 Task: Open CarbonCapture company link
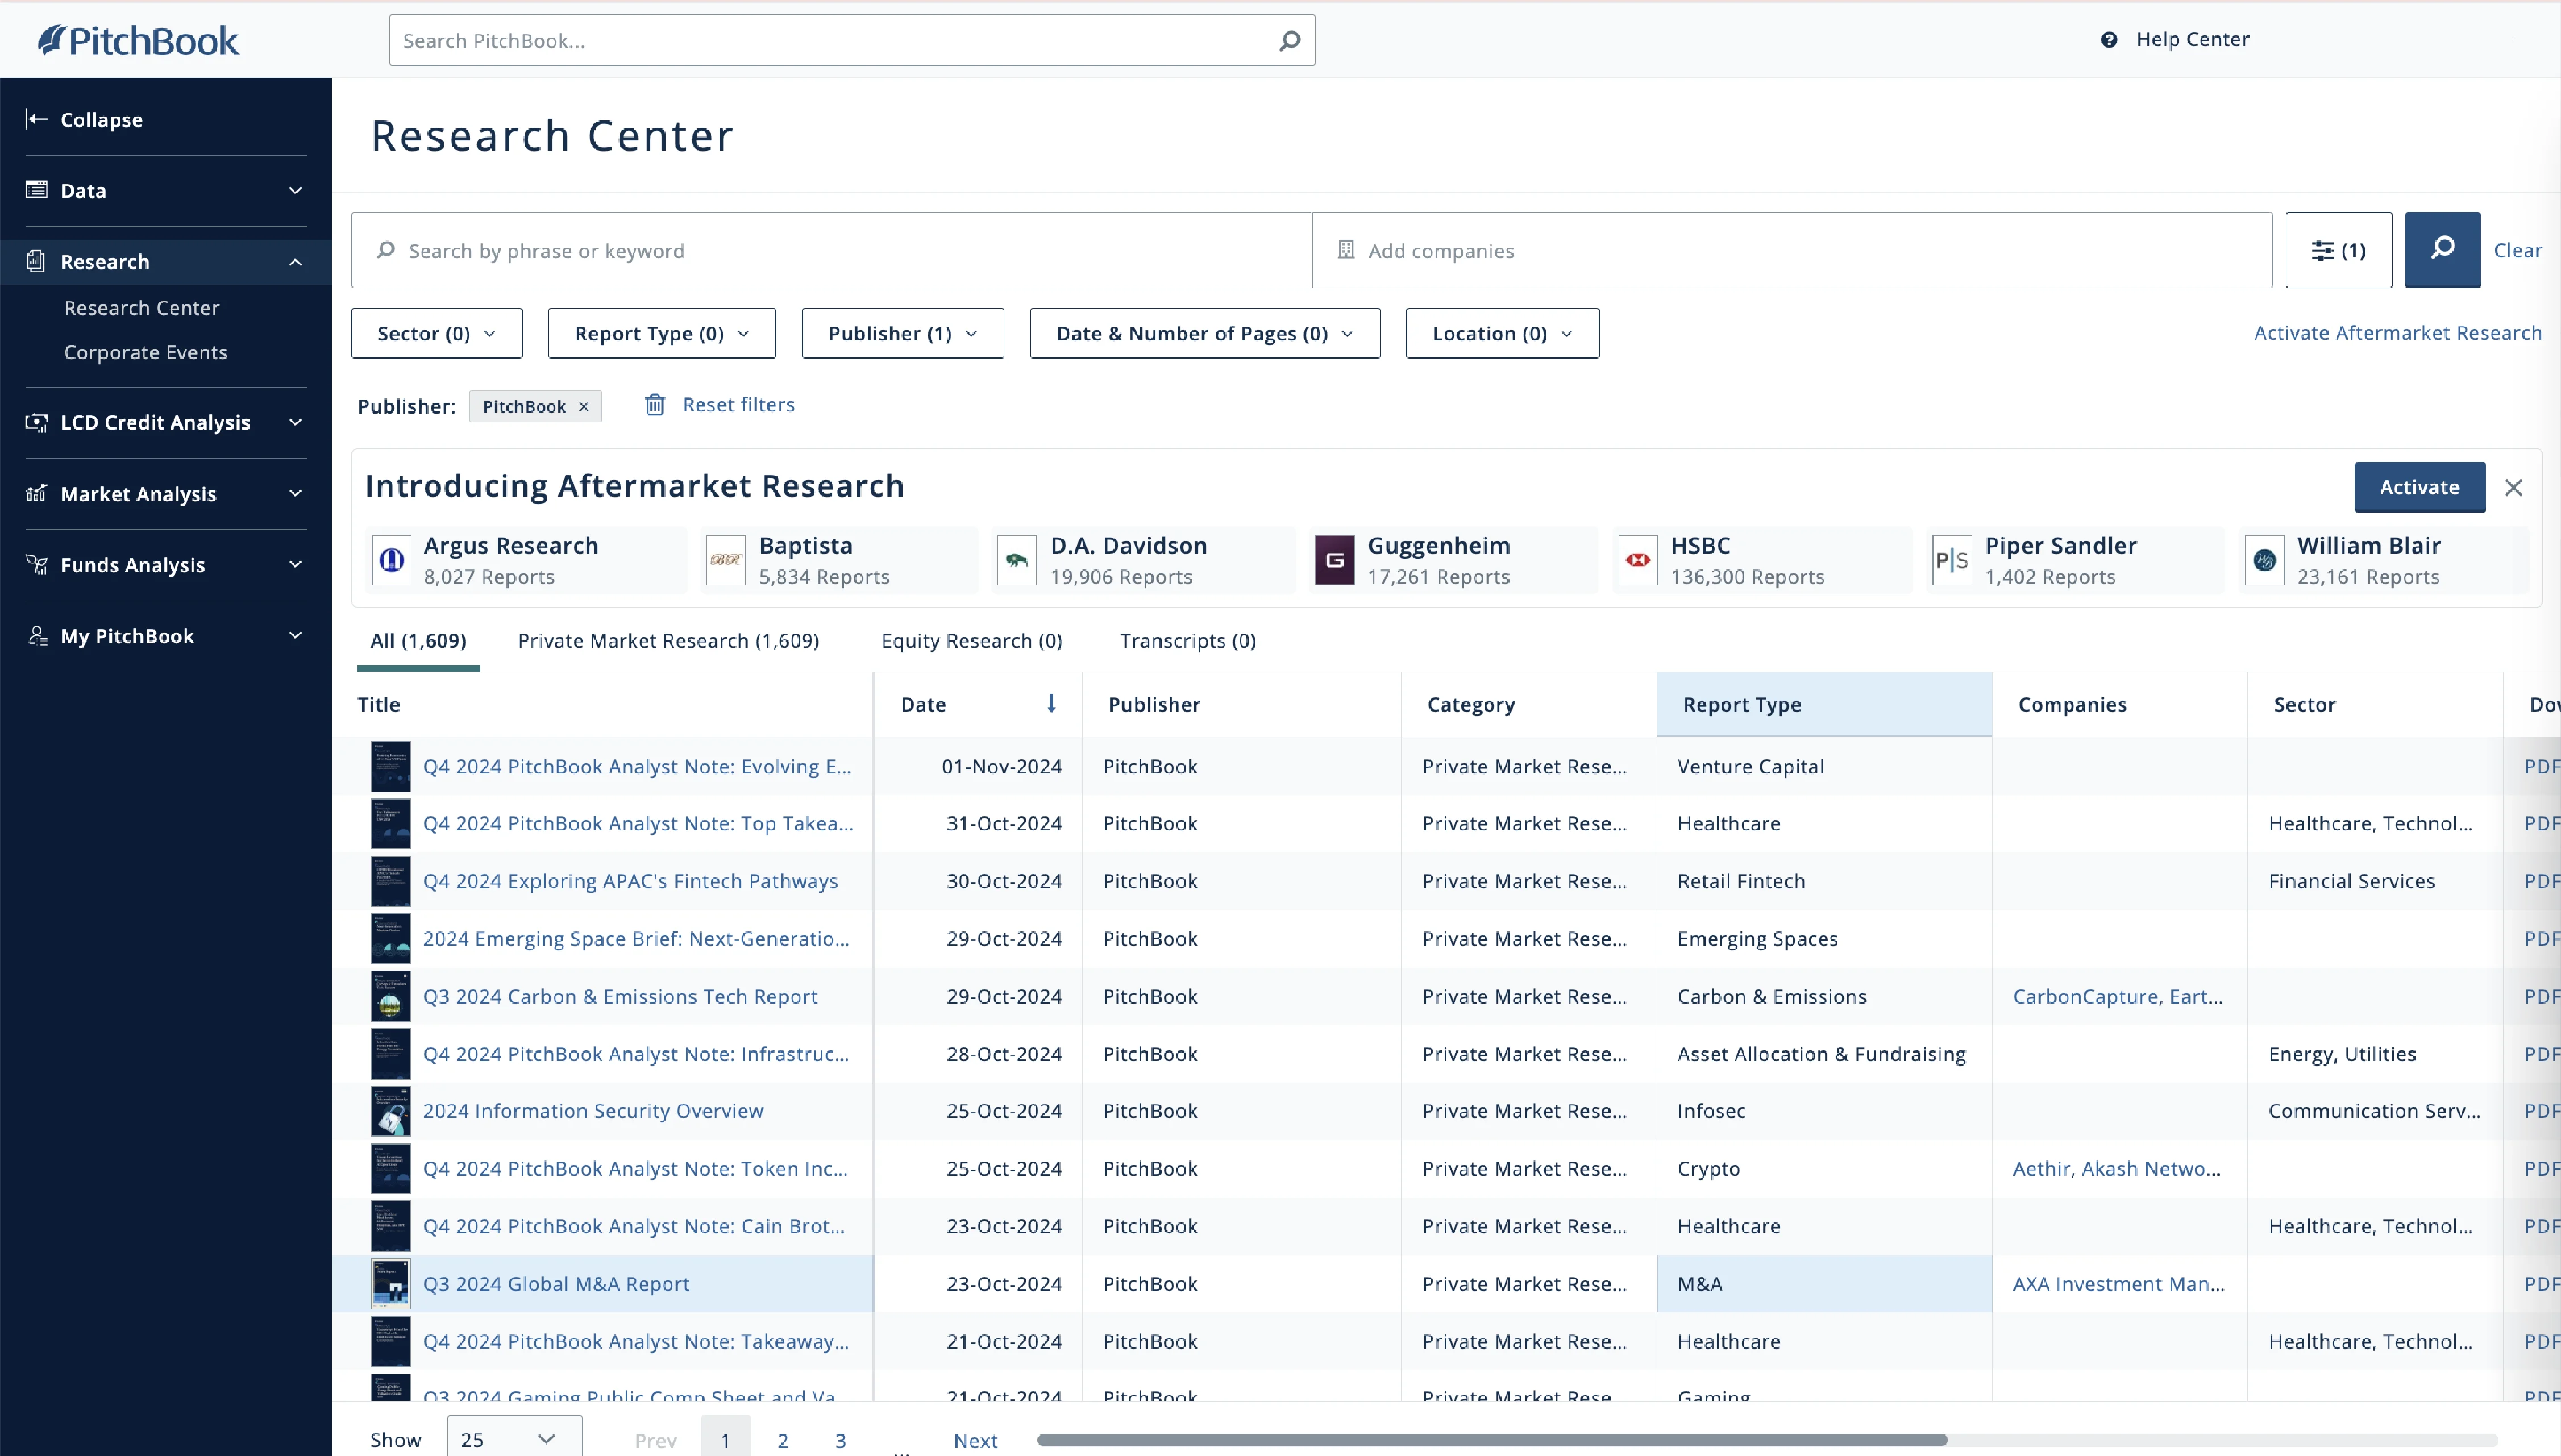tap(2085, 996)
